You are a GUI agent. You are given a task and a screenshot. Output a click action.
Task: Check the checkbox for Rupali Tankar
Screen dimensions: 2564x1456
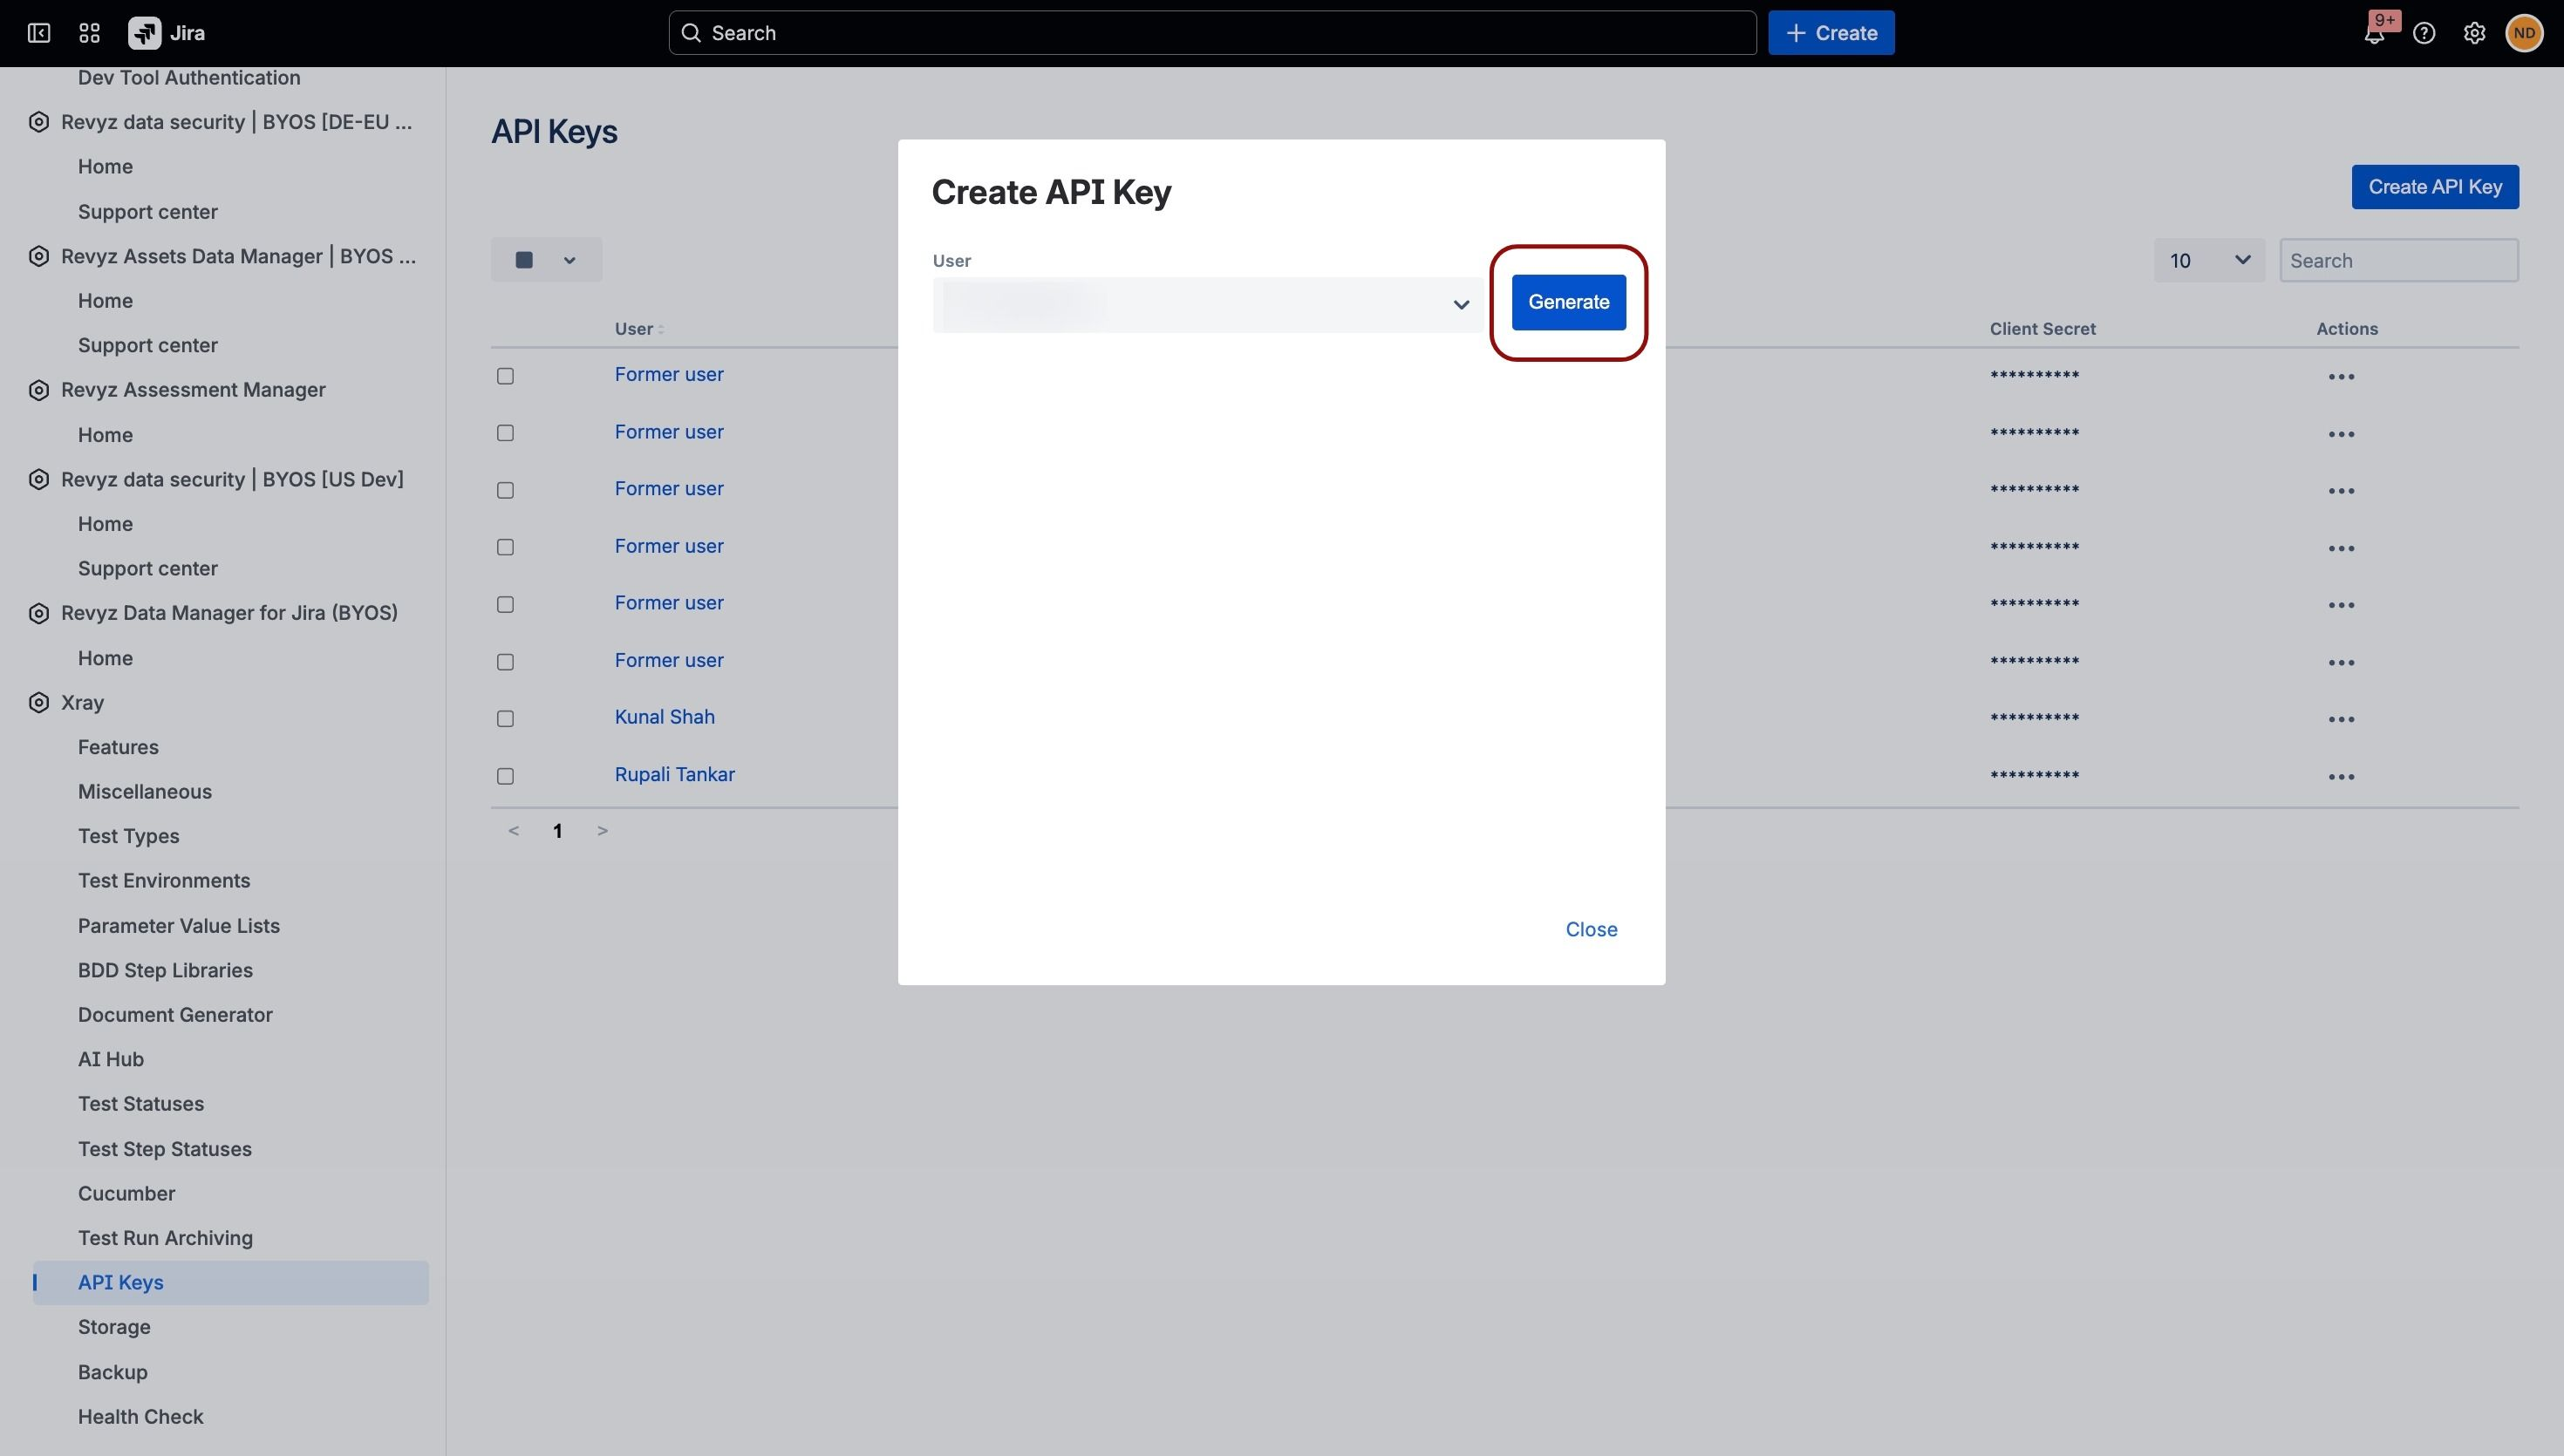coord(505,776)
